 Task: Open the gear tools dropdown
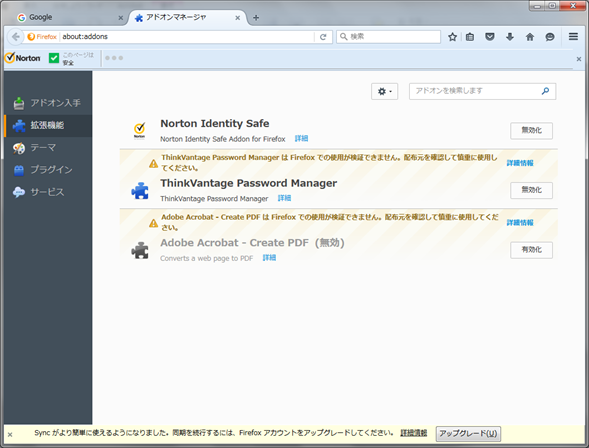pyautogui.click(x=384, y=91)
